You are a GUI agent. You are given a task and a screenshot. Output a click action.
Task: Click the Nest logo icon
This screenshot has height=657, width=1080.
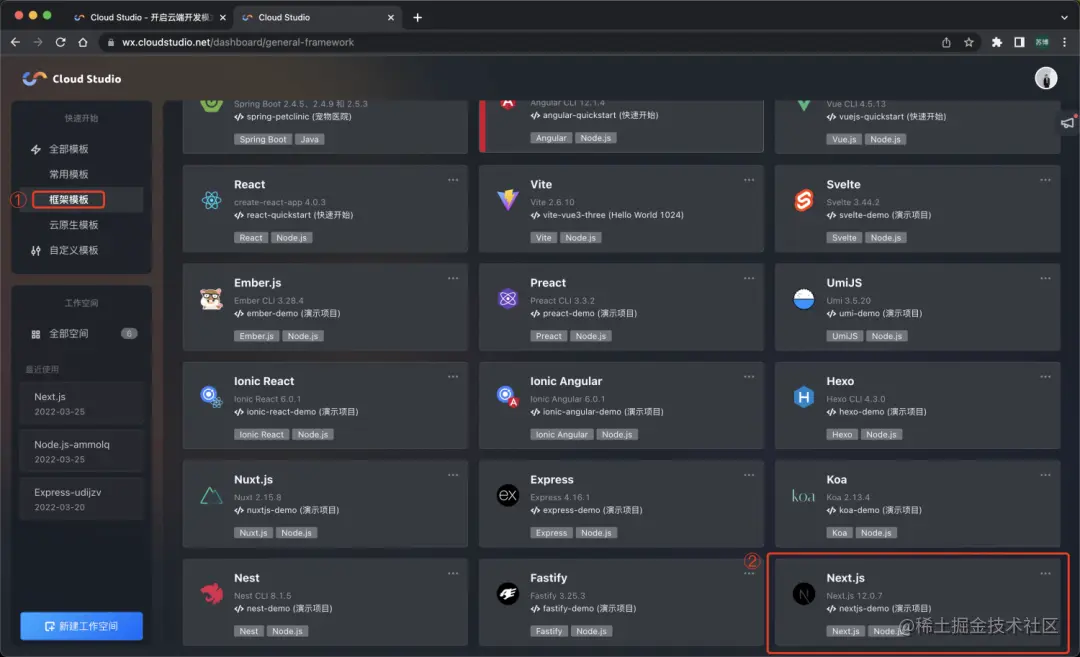pyautogui.click(x=211, y=594)
